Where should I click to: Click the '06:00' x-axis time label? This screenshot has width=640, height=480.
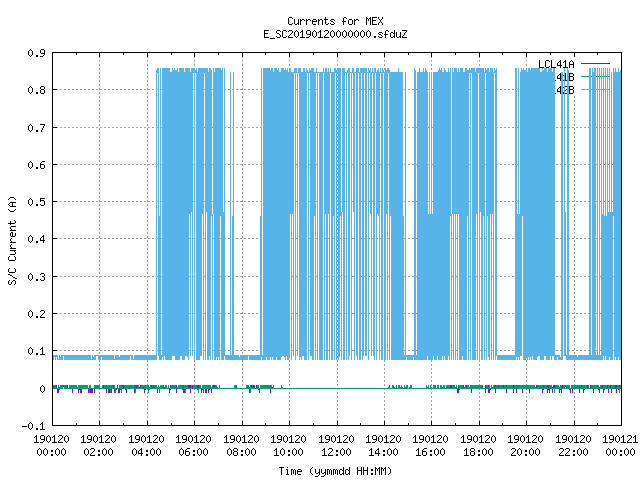[x=193, y=452]
